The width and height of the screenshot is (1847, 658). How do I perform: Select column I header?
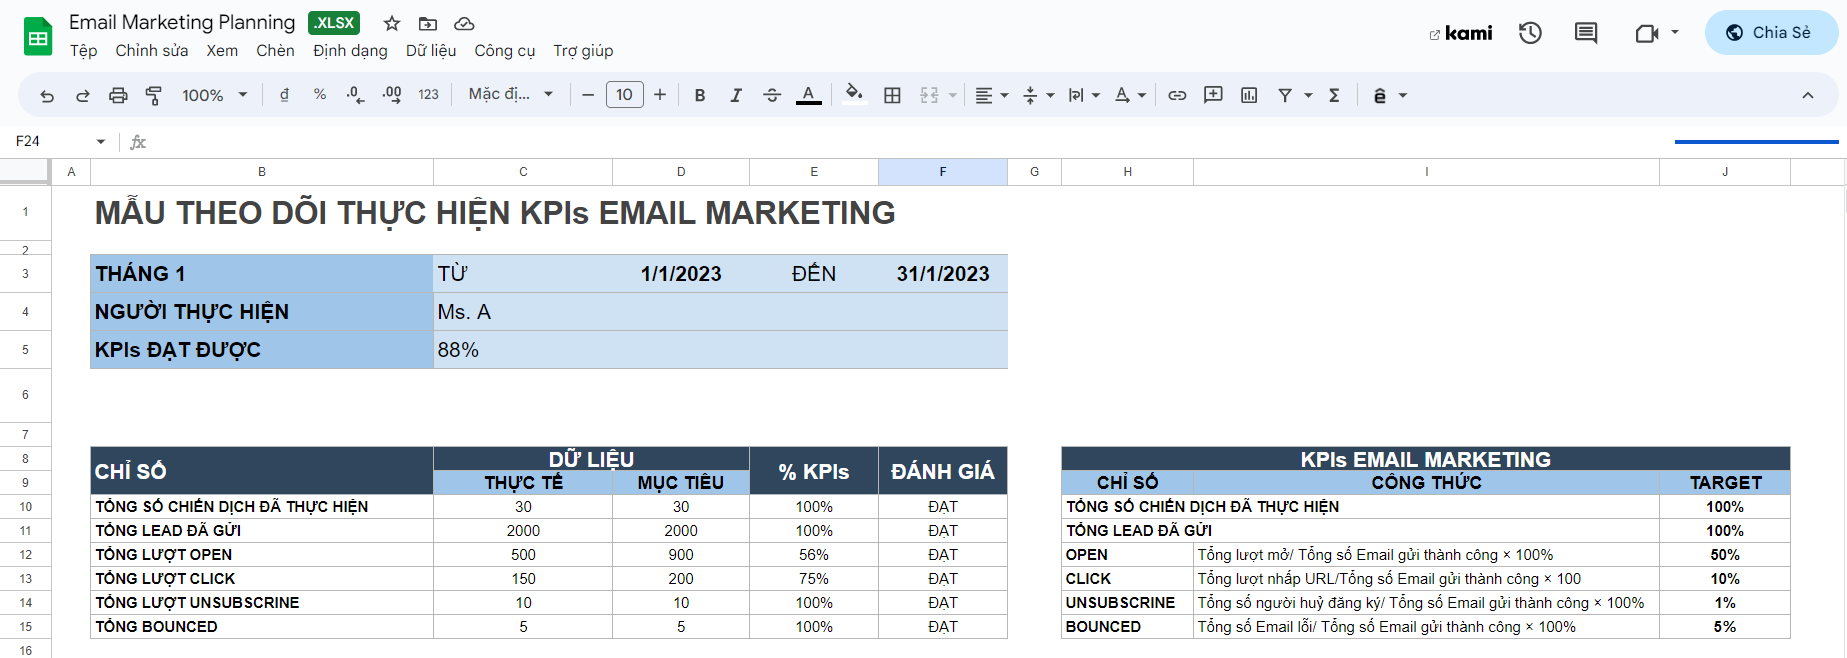1426,172
